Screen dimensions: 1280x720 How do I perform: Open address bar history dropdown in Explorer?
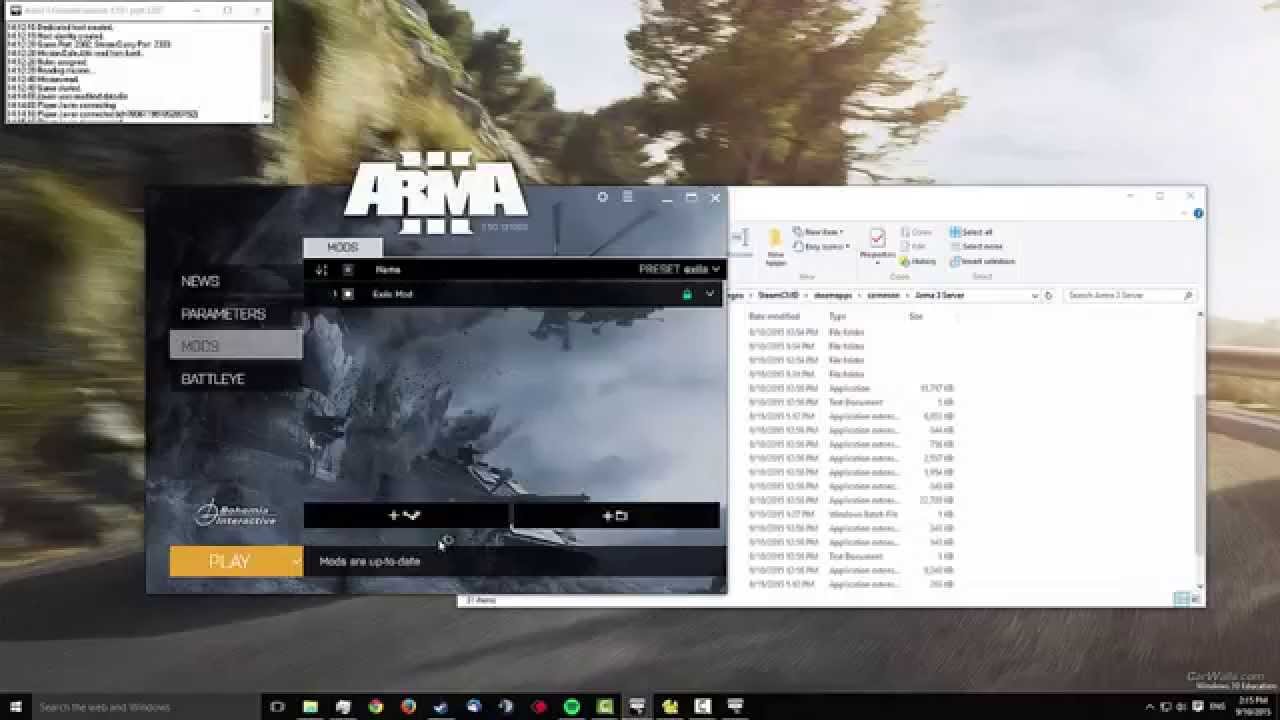pos(1034,296)
